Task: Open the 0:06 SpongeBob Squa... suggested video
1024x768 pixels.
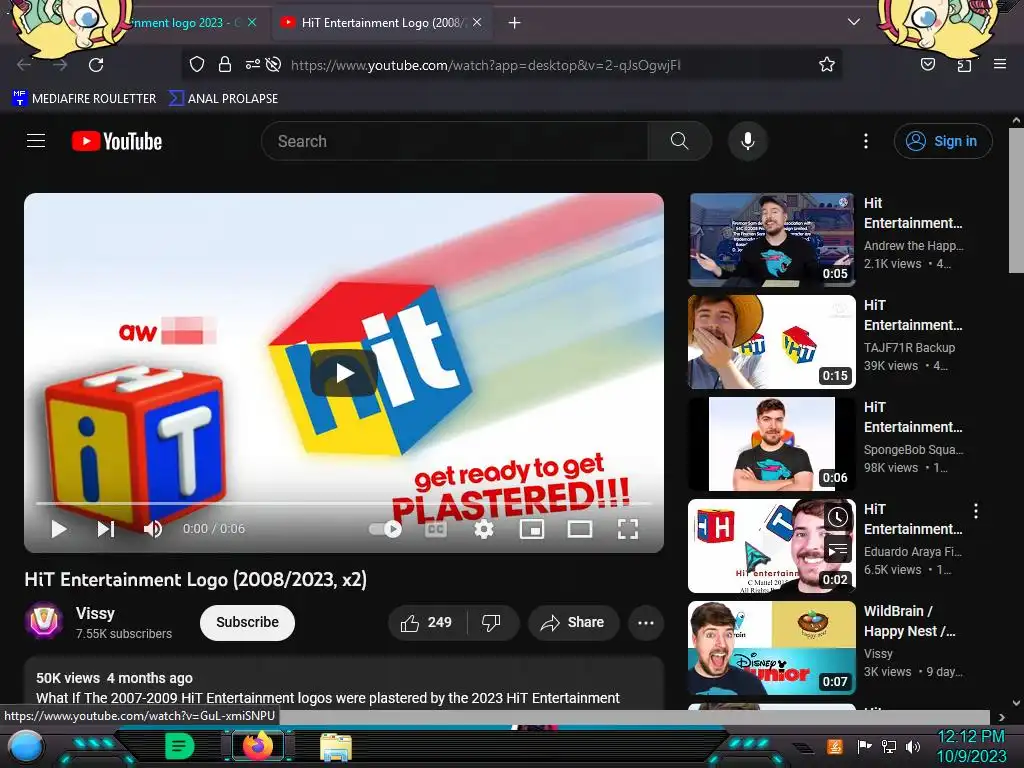Action: click(772, 443)
